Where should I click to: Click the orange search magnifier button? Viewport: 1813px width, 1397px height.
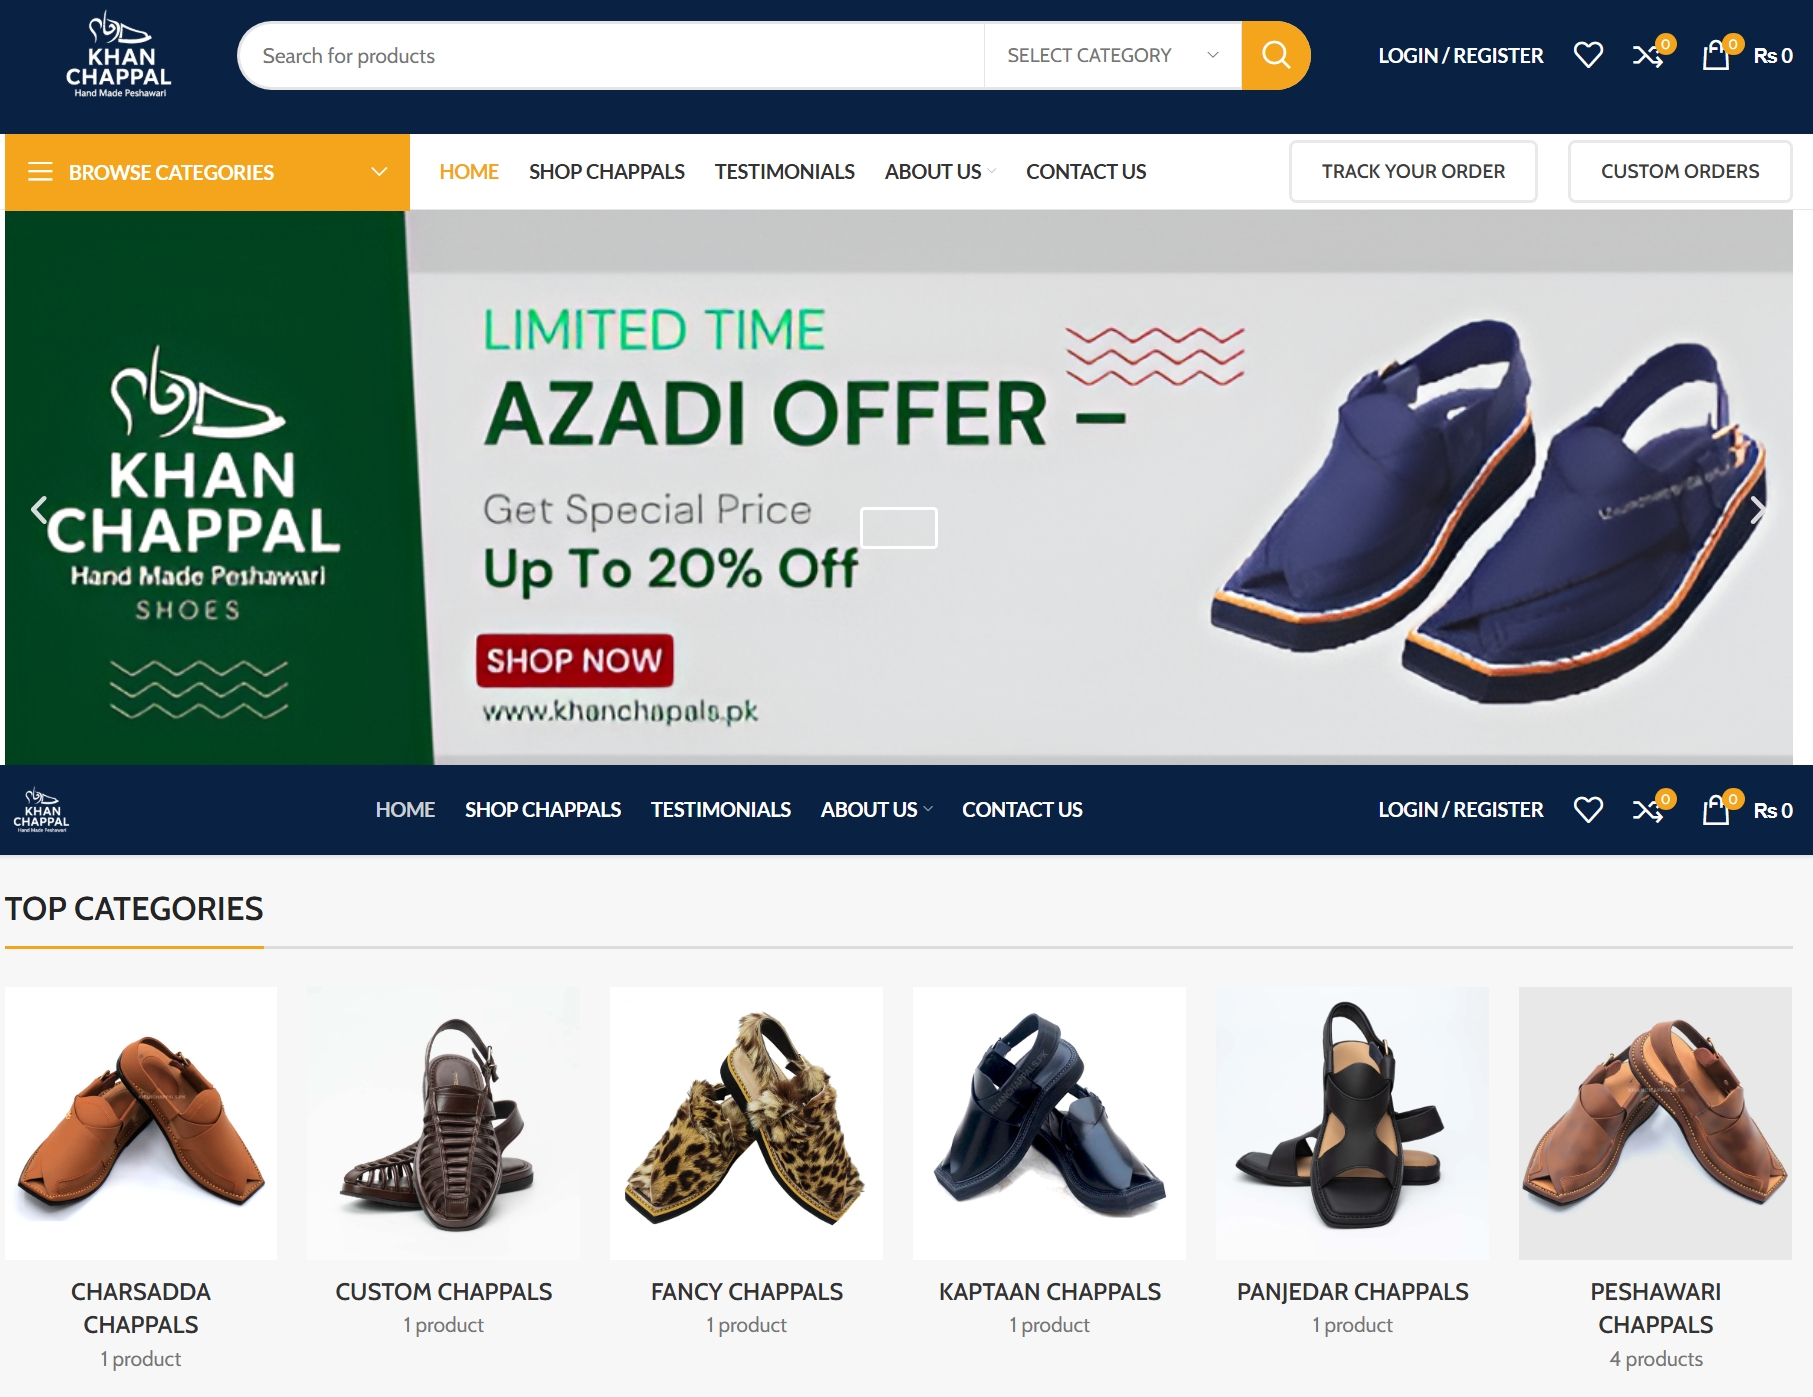tap(1275, 55)
